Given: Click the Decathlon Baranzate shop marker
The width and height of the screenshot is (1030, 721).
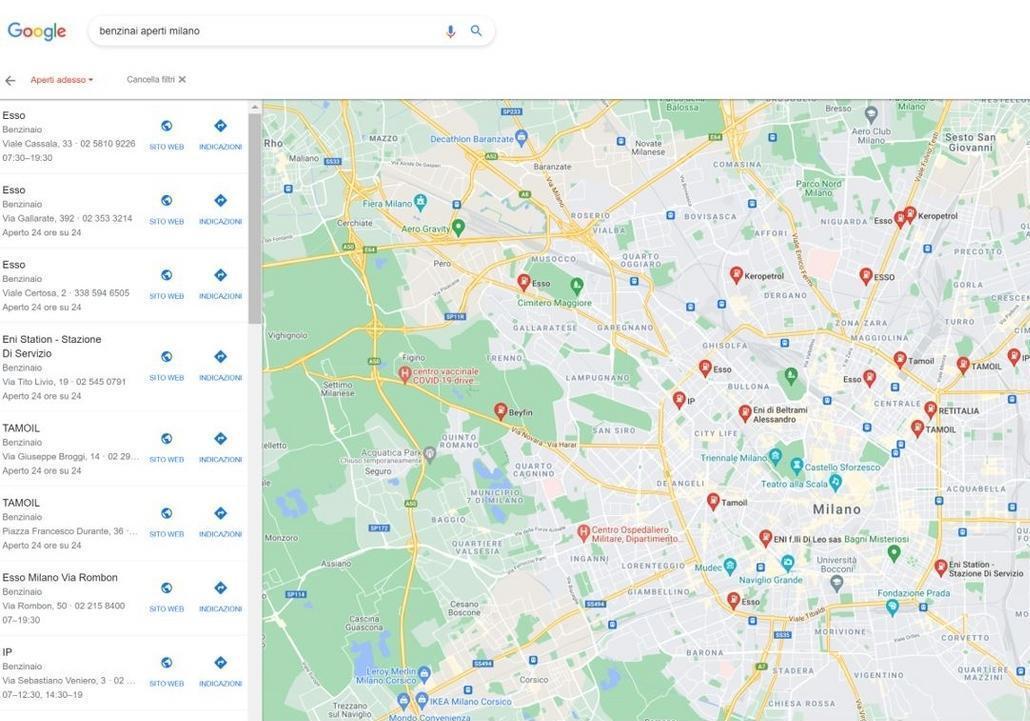Looking at the screenshot, I should (522, 137).
